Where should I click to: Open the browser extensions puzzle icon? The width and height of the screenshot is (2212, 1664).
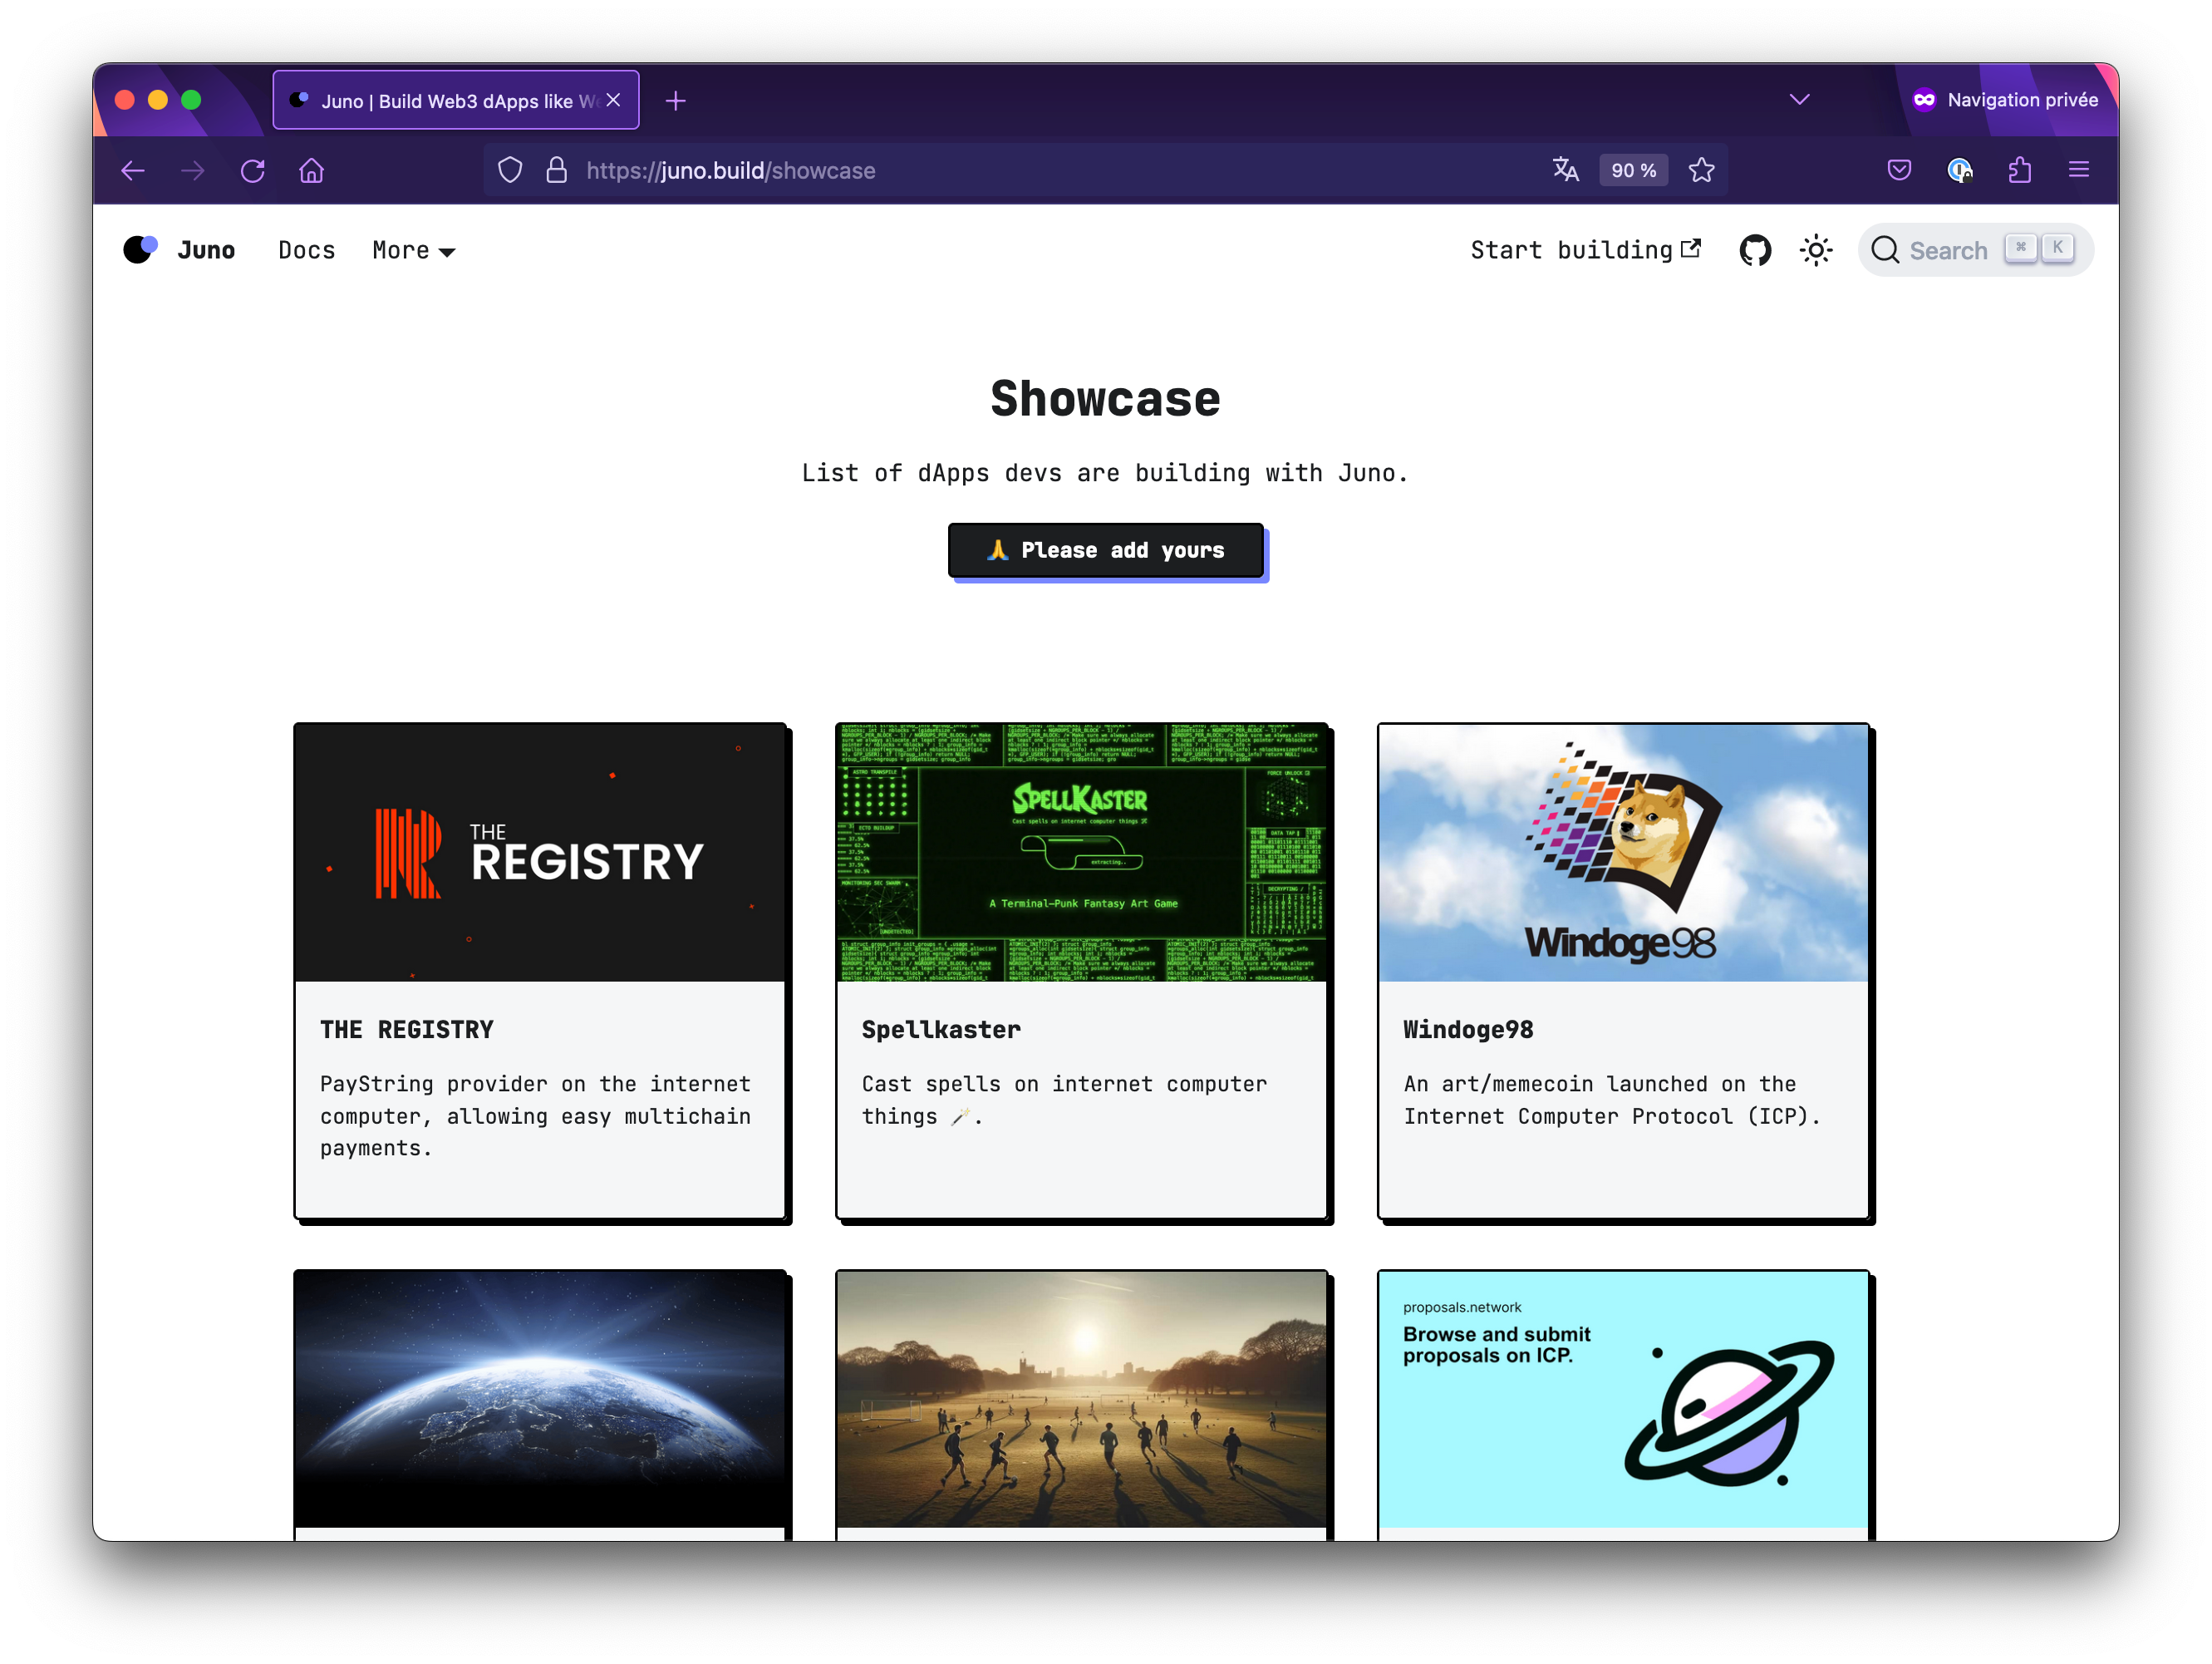(x=2019, y=170)
